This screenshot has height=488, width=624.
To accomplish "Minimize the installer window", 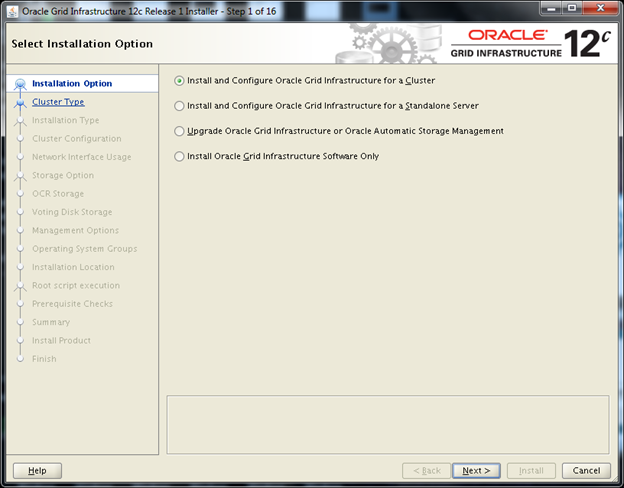I will point(552,8).
